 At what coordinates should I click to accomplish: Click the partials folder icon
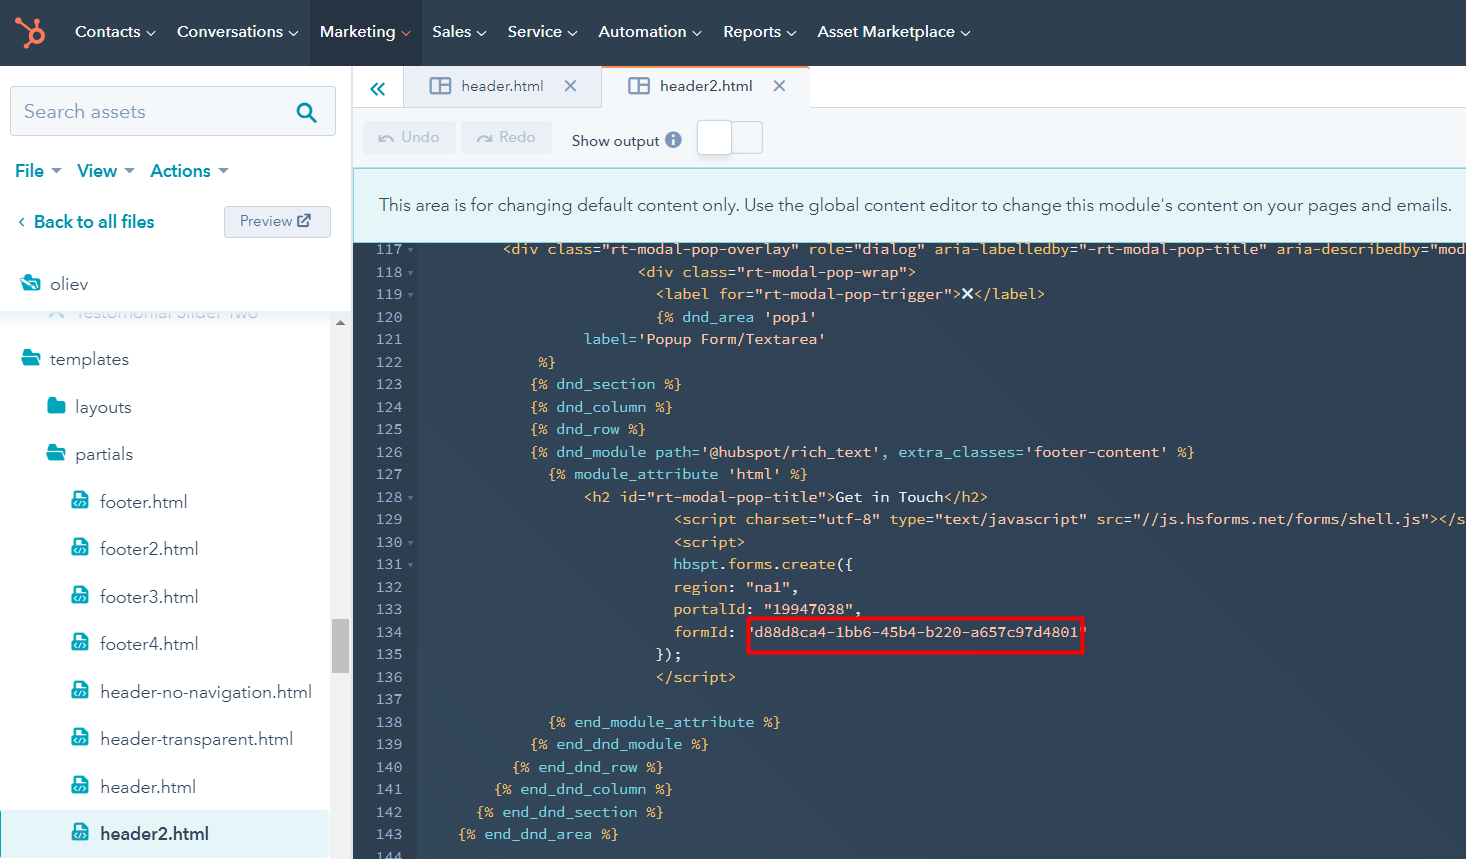(56, 453)
